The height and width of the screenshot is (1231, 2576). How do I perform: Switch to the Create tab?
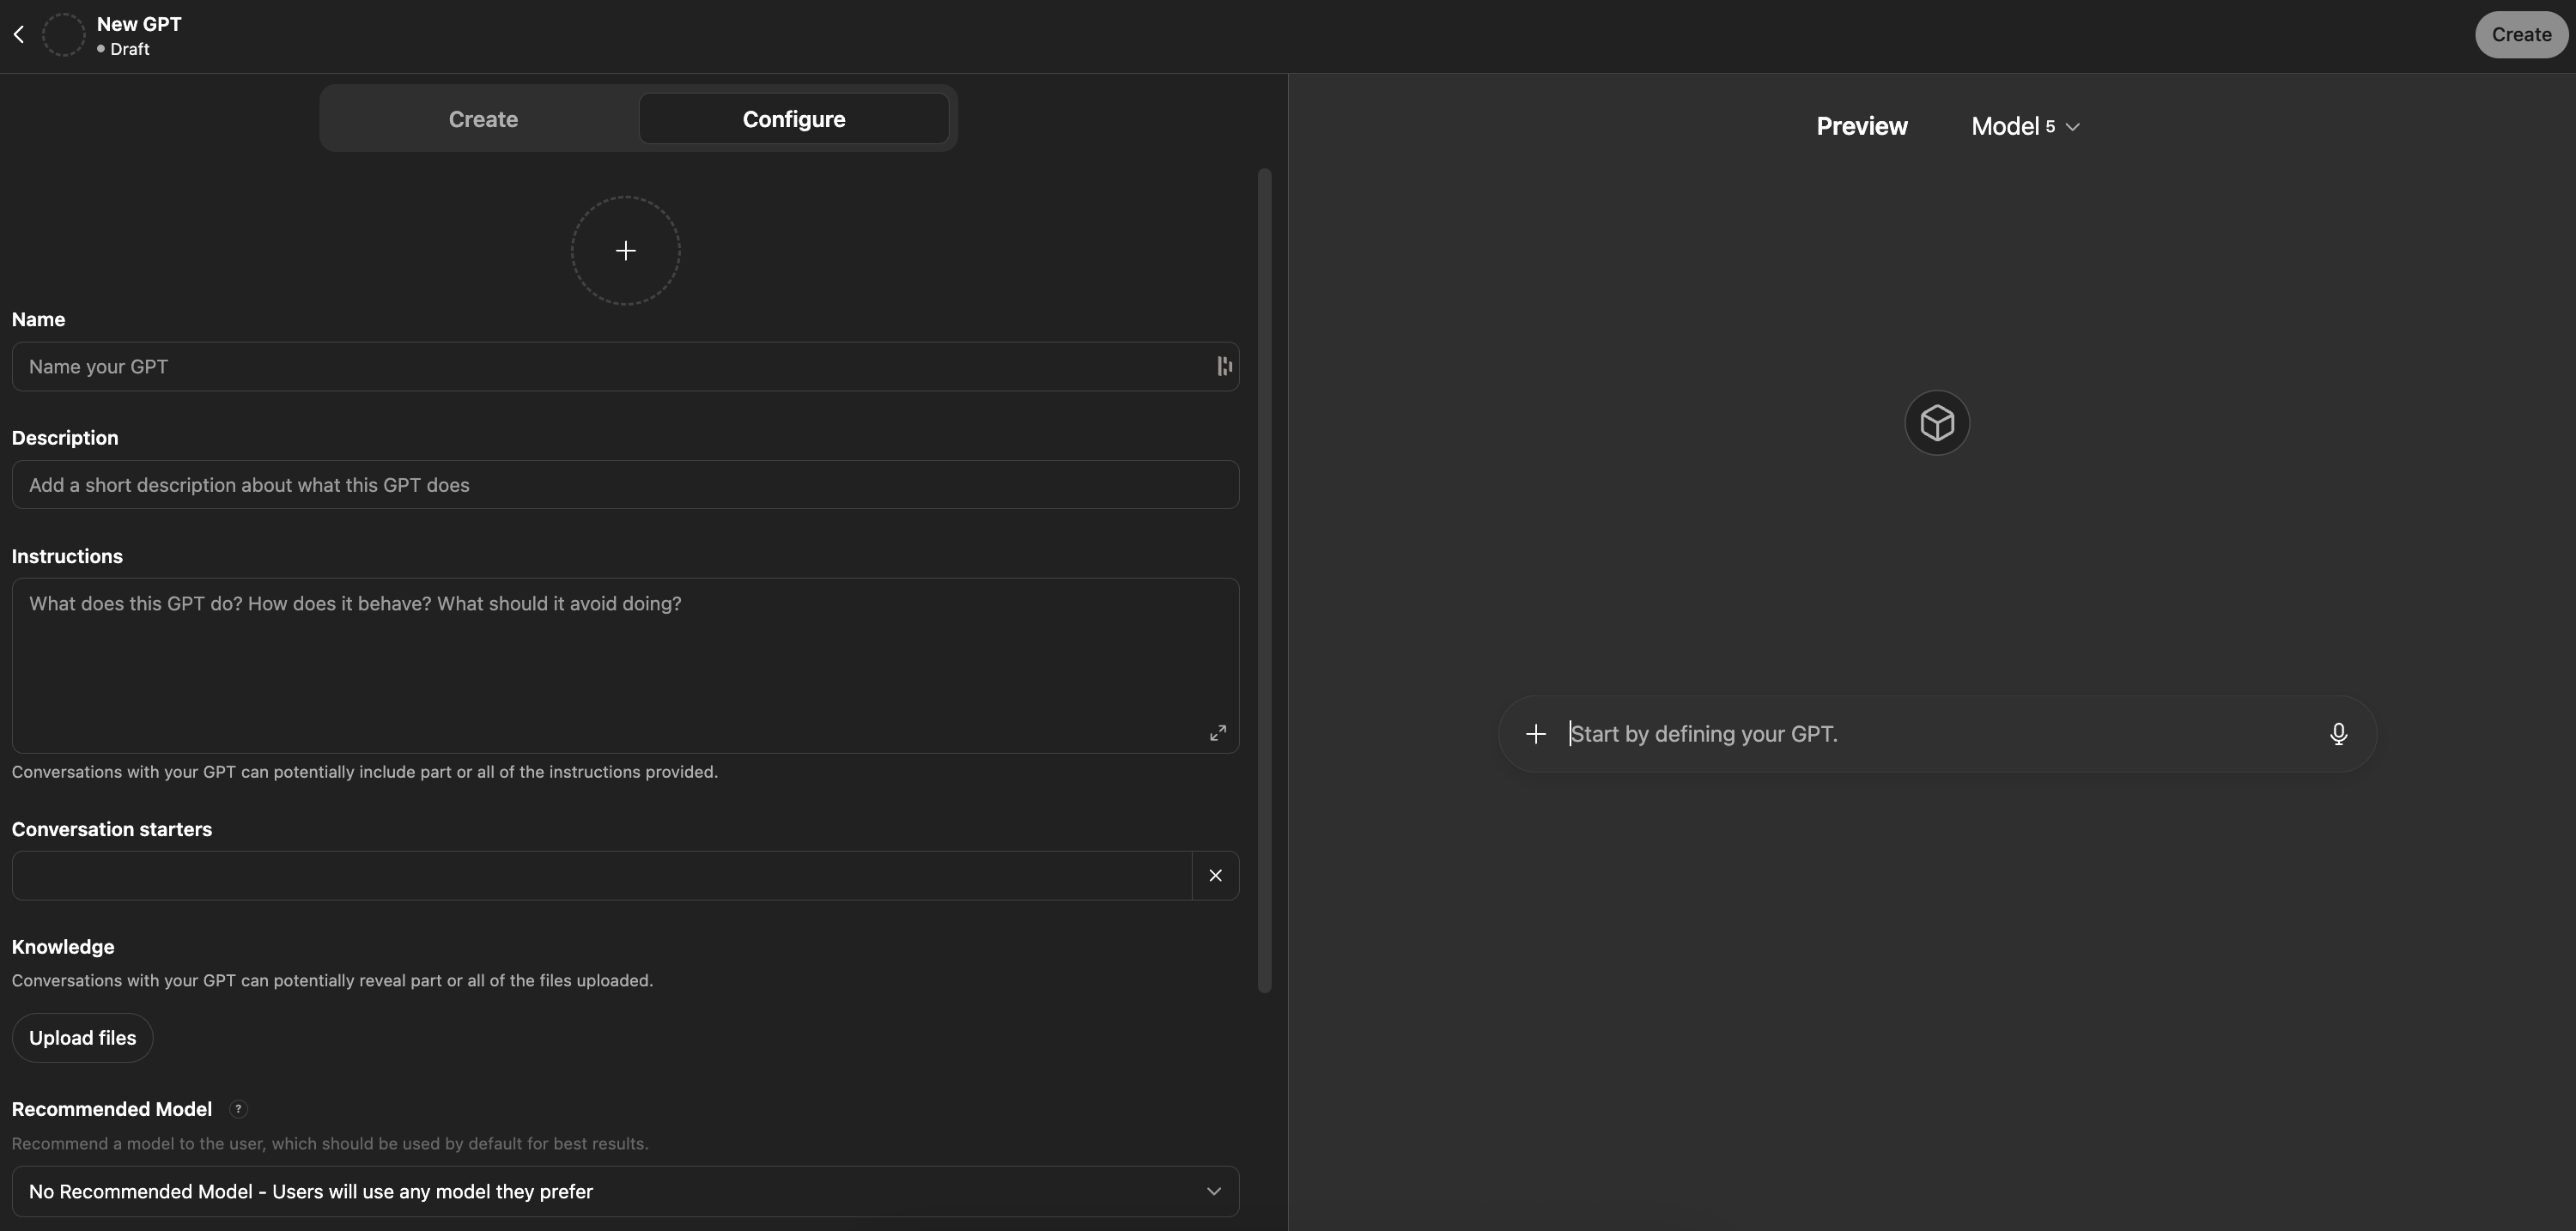[483, 120]
